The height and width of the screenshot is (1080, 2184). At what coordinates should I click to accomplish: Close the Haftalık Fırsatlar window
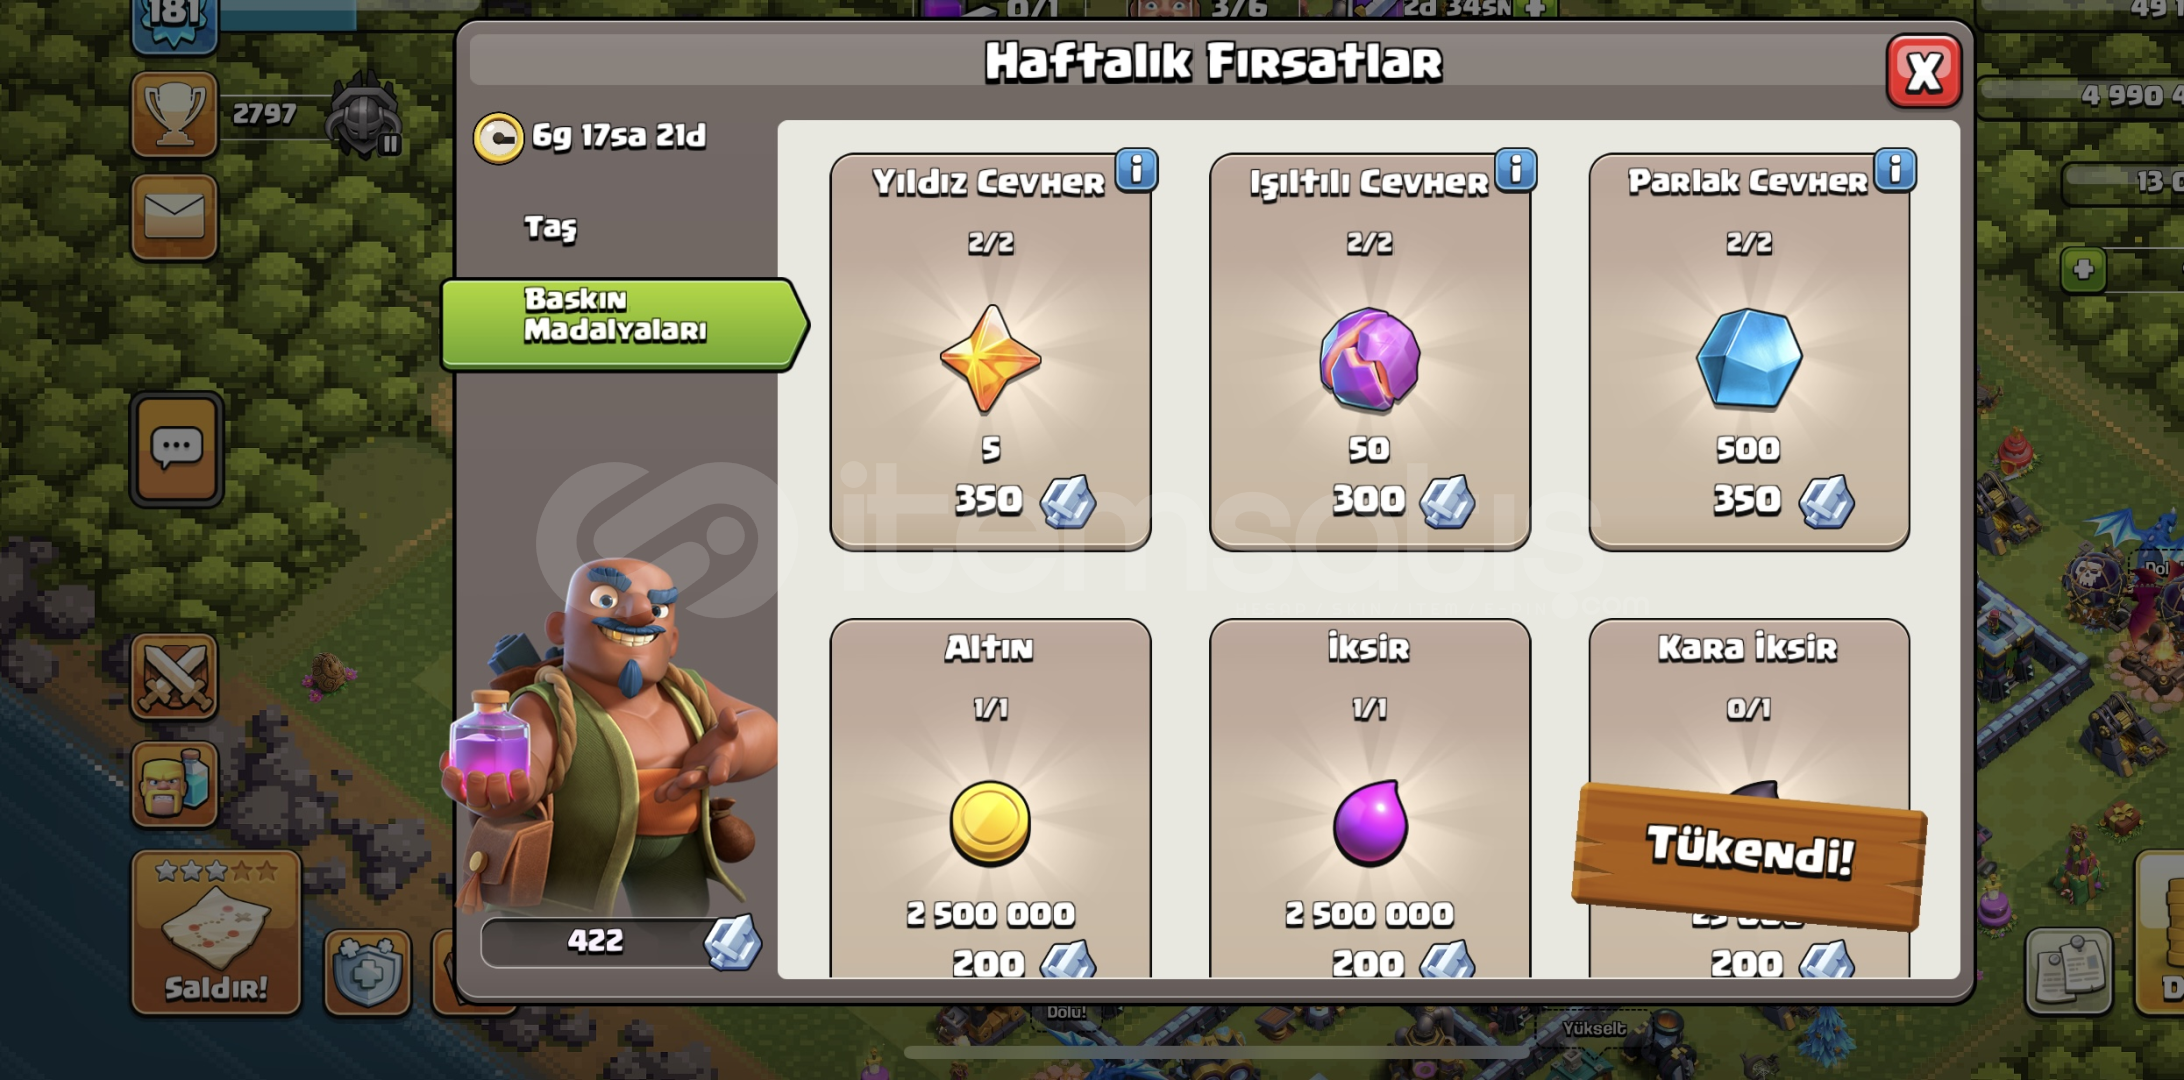[1923, 72]
